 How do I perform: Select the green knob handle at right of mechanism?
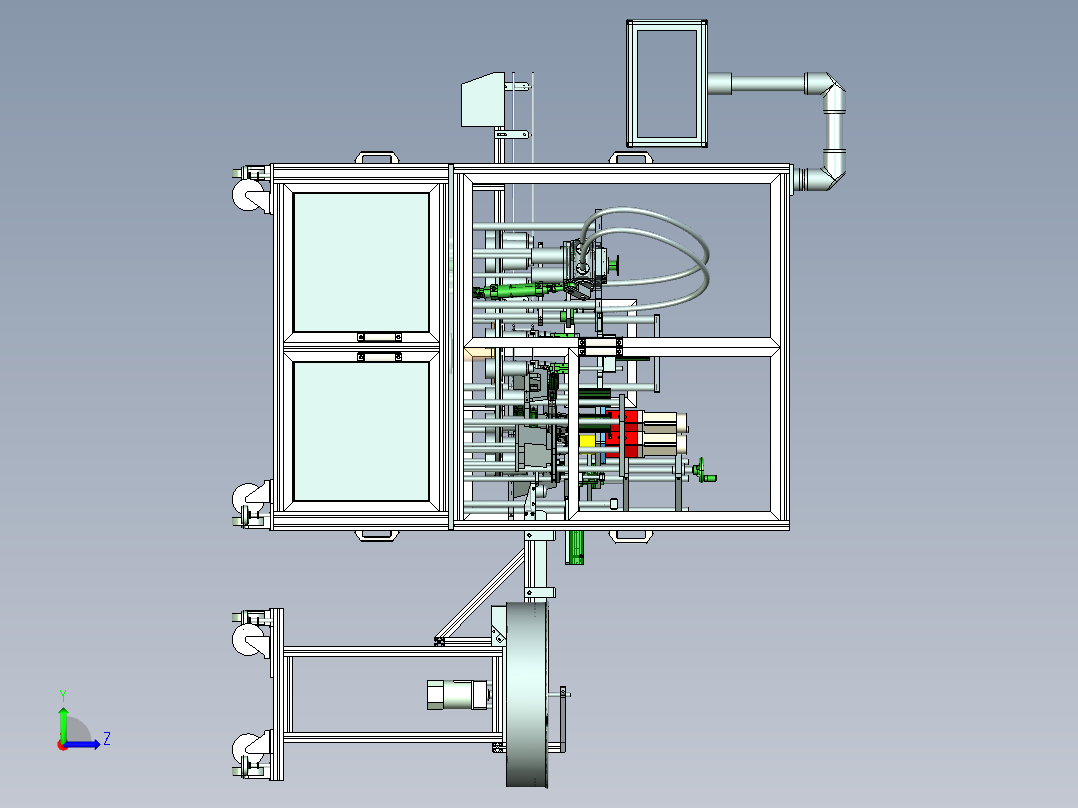[703, 470]
